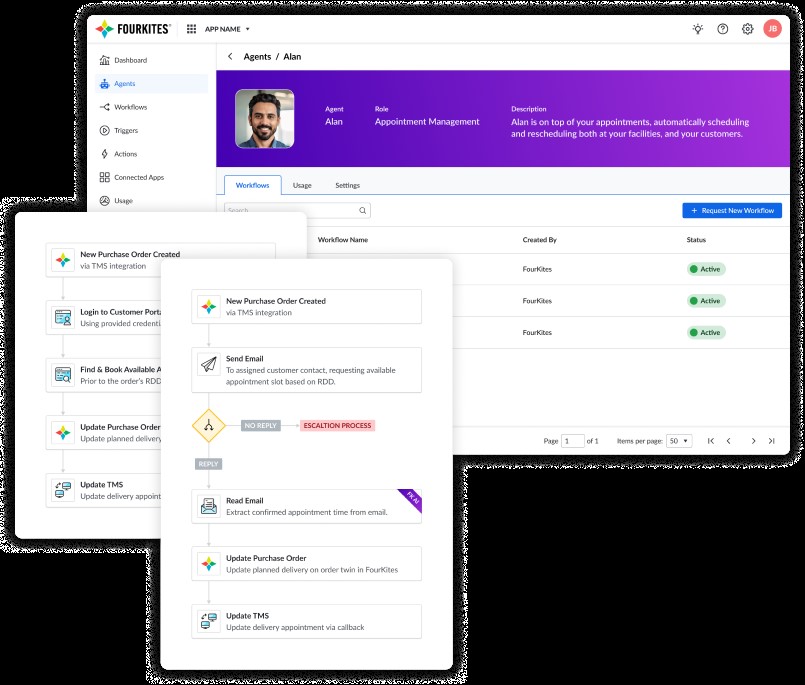Image resolution: width=805 pixels, height=685 pixels.
Task: Click Login to Customer Portal step icon
Action: pos(63,317)
